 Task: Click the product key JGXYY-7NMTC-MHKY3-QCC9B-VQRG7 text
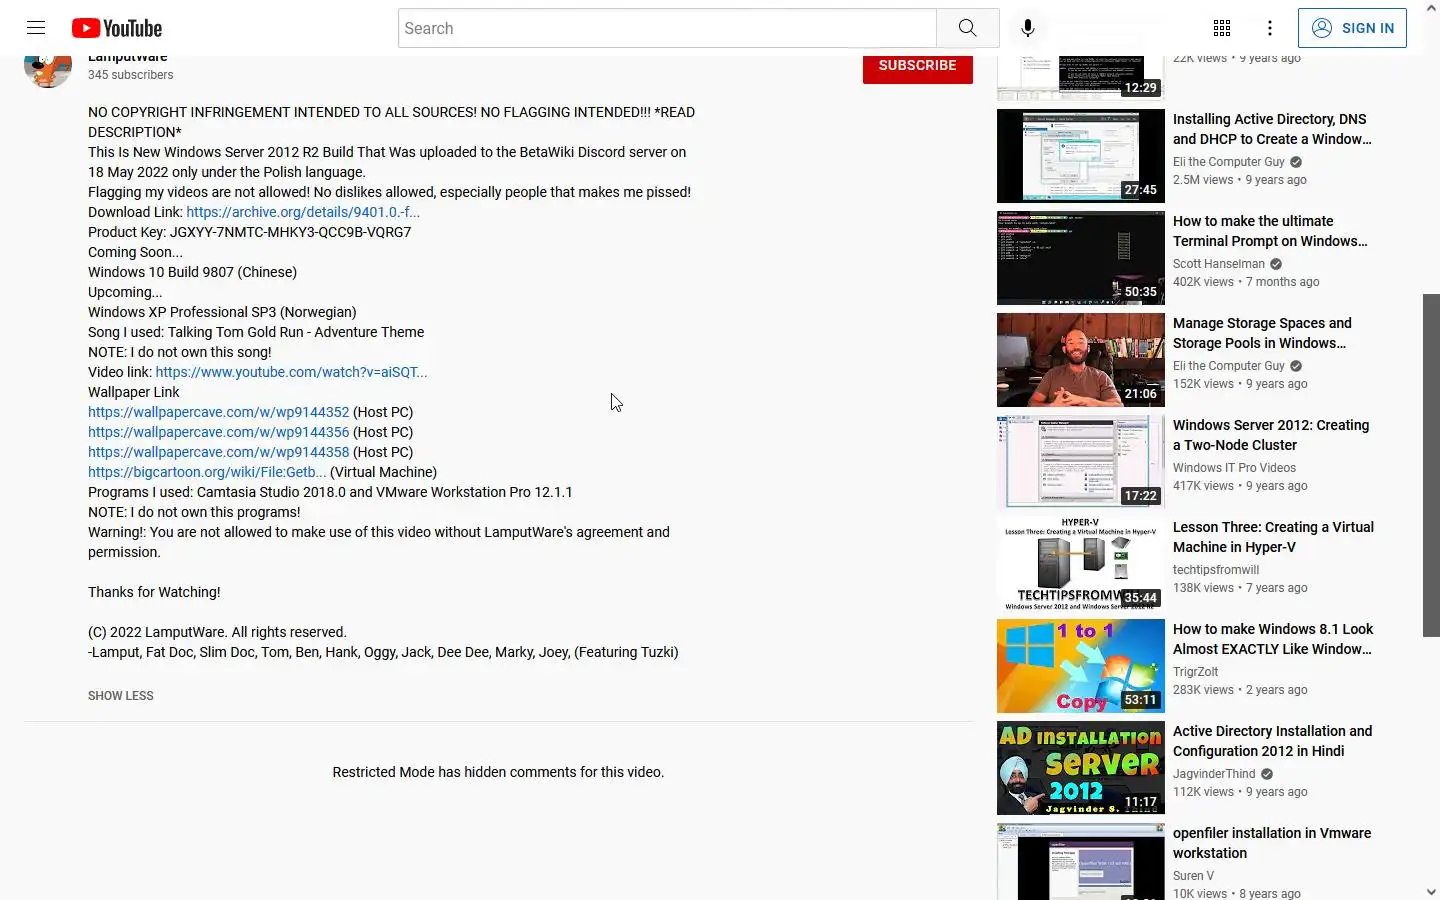[x=290, y=232]
